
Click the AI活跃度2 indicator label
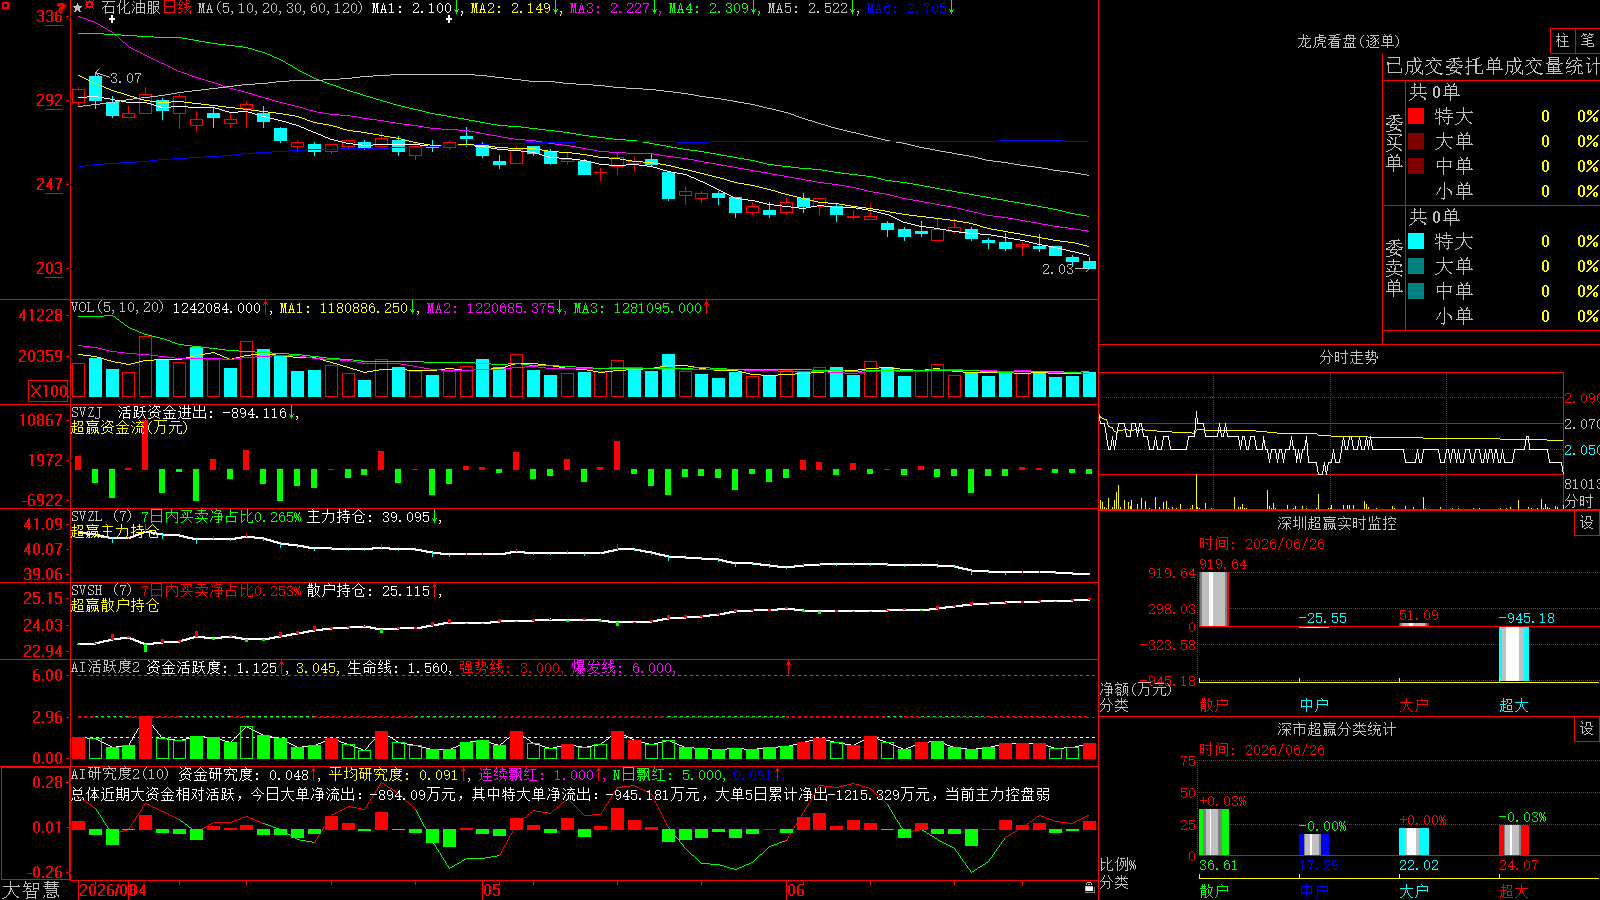point(106,667)
